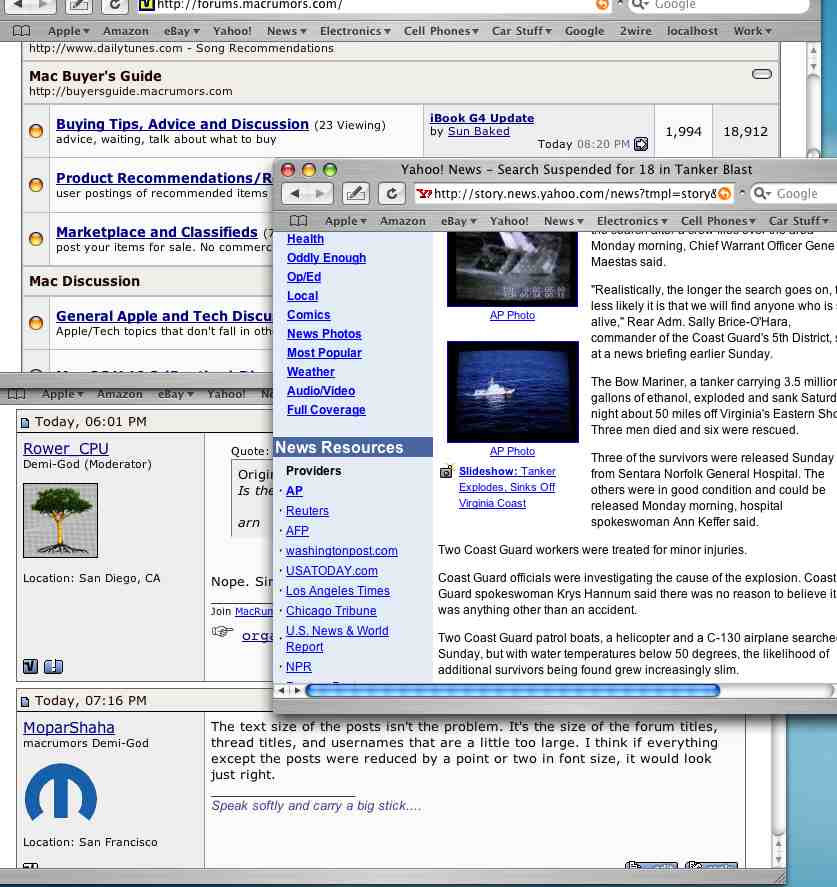The width and height of the screenshot is (837, 887).
Task: Open the Electronics dropdown in MacRumors bookmarks bar
Action: (x=355, y=31)
